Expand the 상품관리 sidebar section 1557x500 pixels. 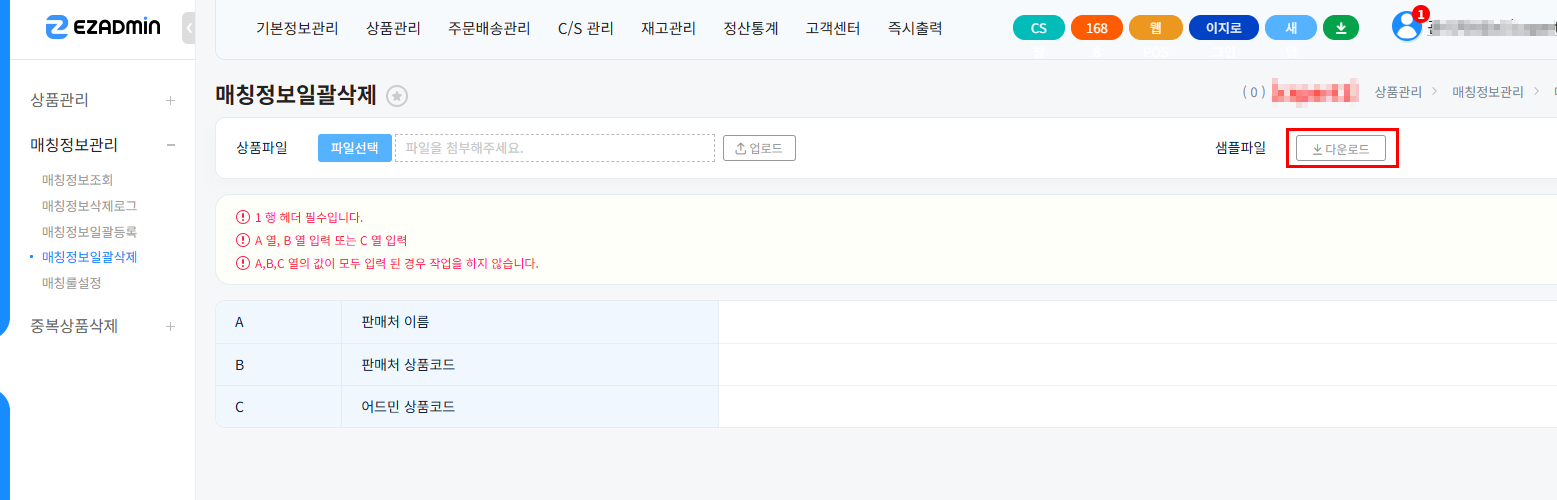tap(171, 100)
